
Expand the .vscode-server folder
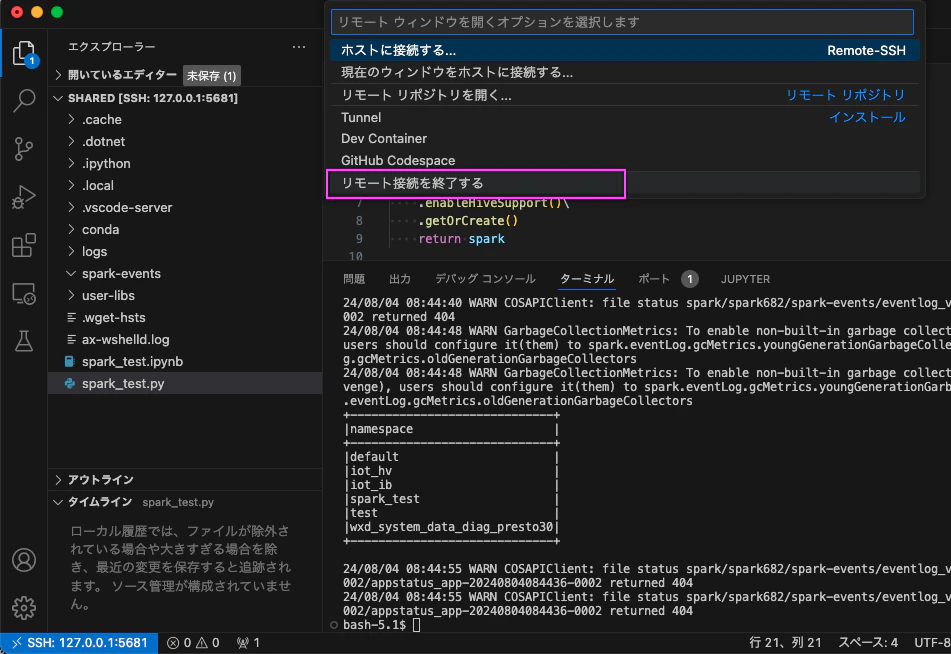point(185,207)
